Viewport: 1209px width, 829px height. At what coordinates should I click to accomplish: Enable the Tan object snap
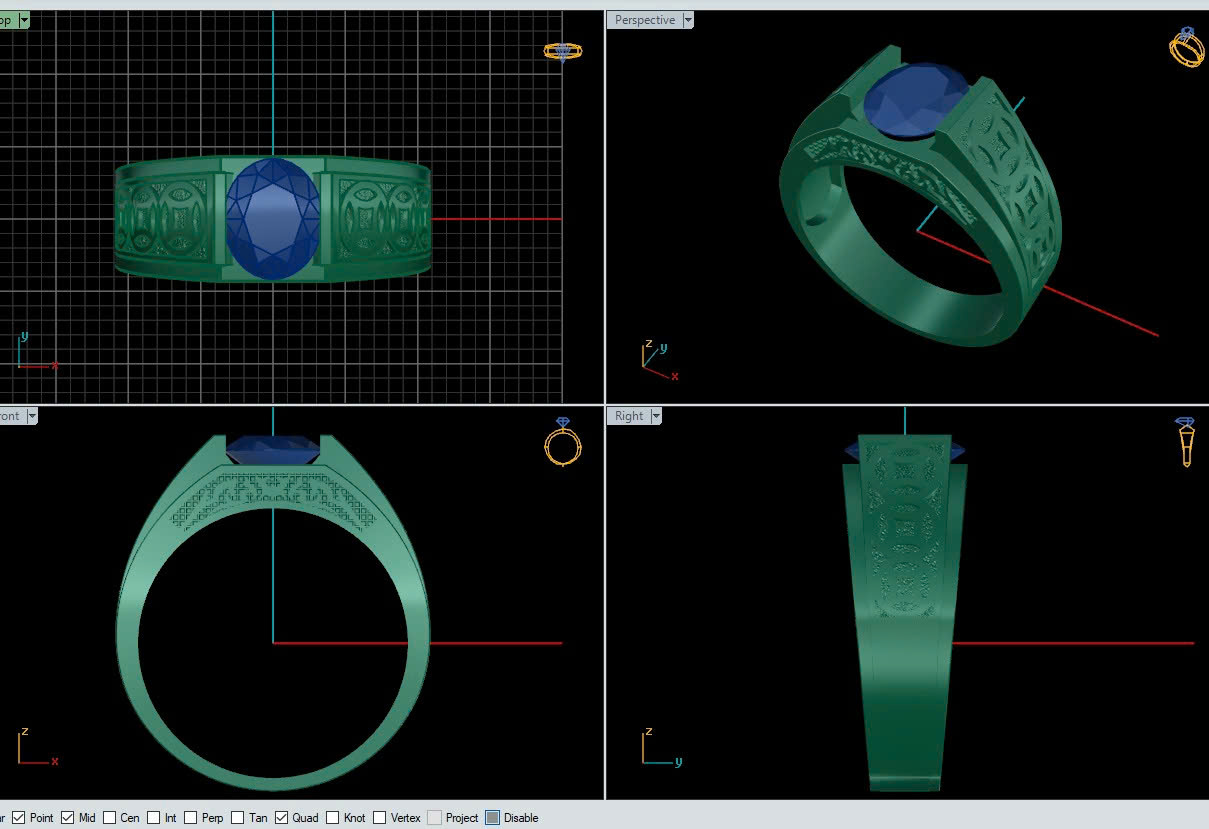point(238,818)
